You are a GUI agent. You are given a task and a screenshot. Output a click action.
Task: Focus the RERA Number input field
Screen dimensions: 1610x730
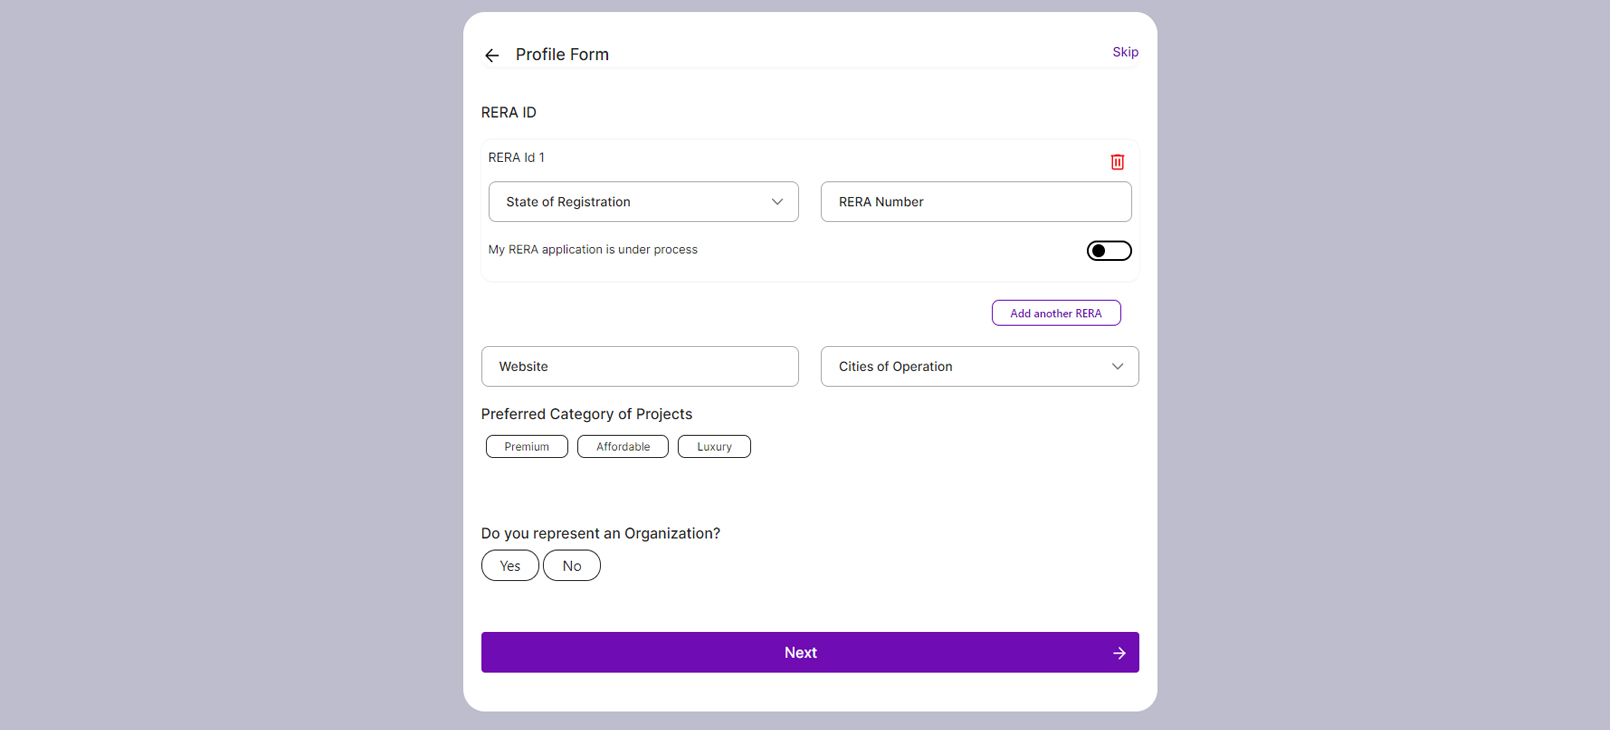pos(975,202)
